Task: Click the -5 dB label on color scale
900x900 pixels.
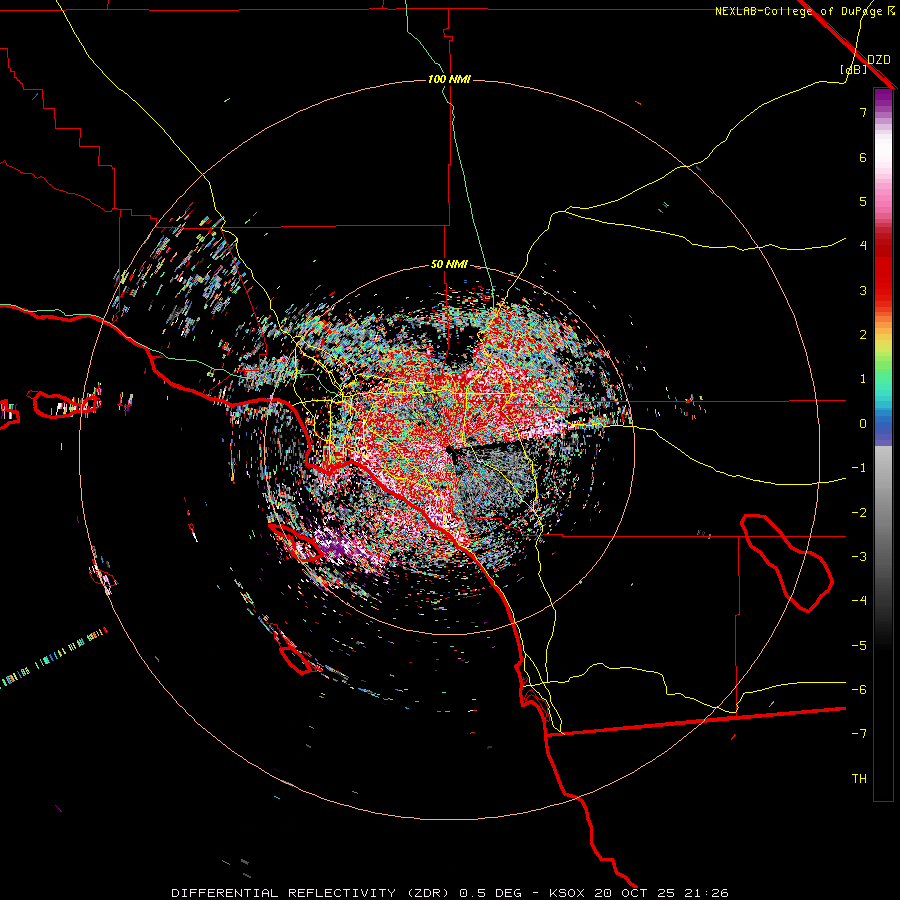Action: pos(859,646)
